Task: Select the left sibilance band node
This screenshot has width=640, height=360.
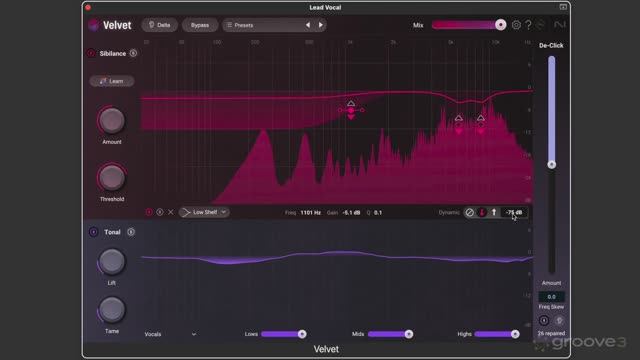Action: pos(459,125)
